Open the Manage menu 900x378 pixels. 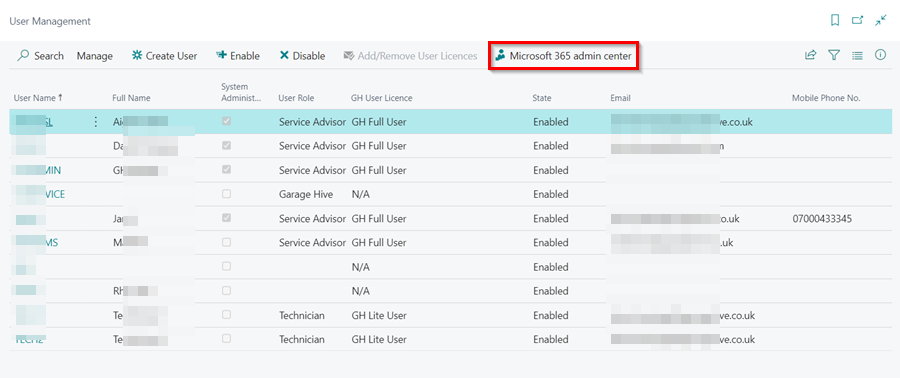[x=95, y=56]
